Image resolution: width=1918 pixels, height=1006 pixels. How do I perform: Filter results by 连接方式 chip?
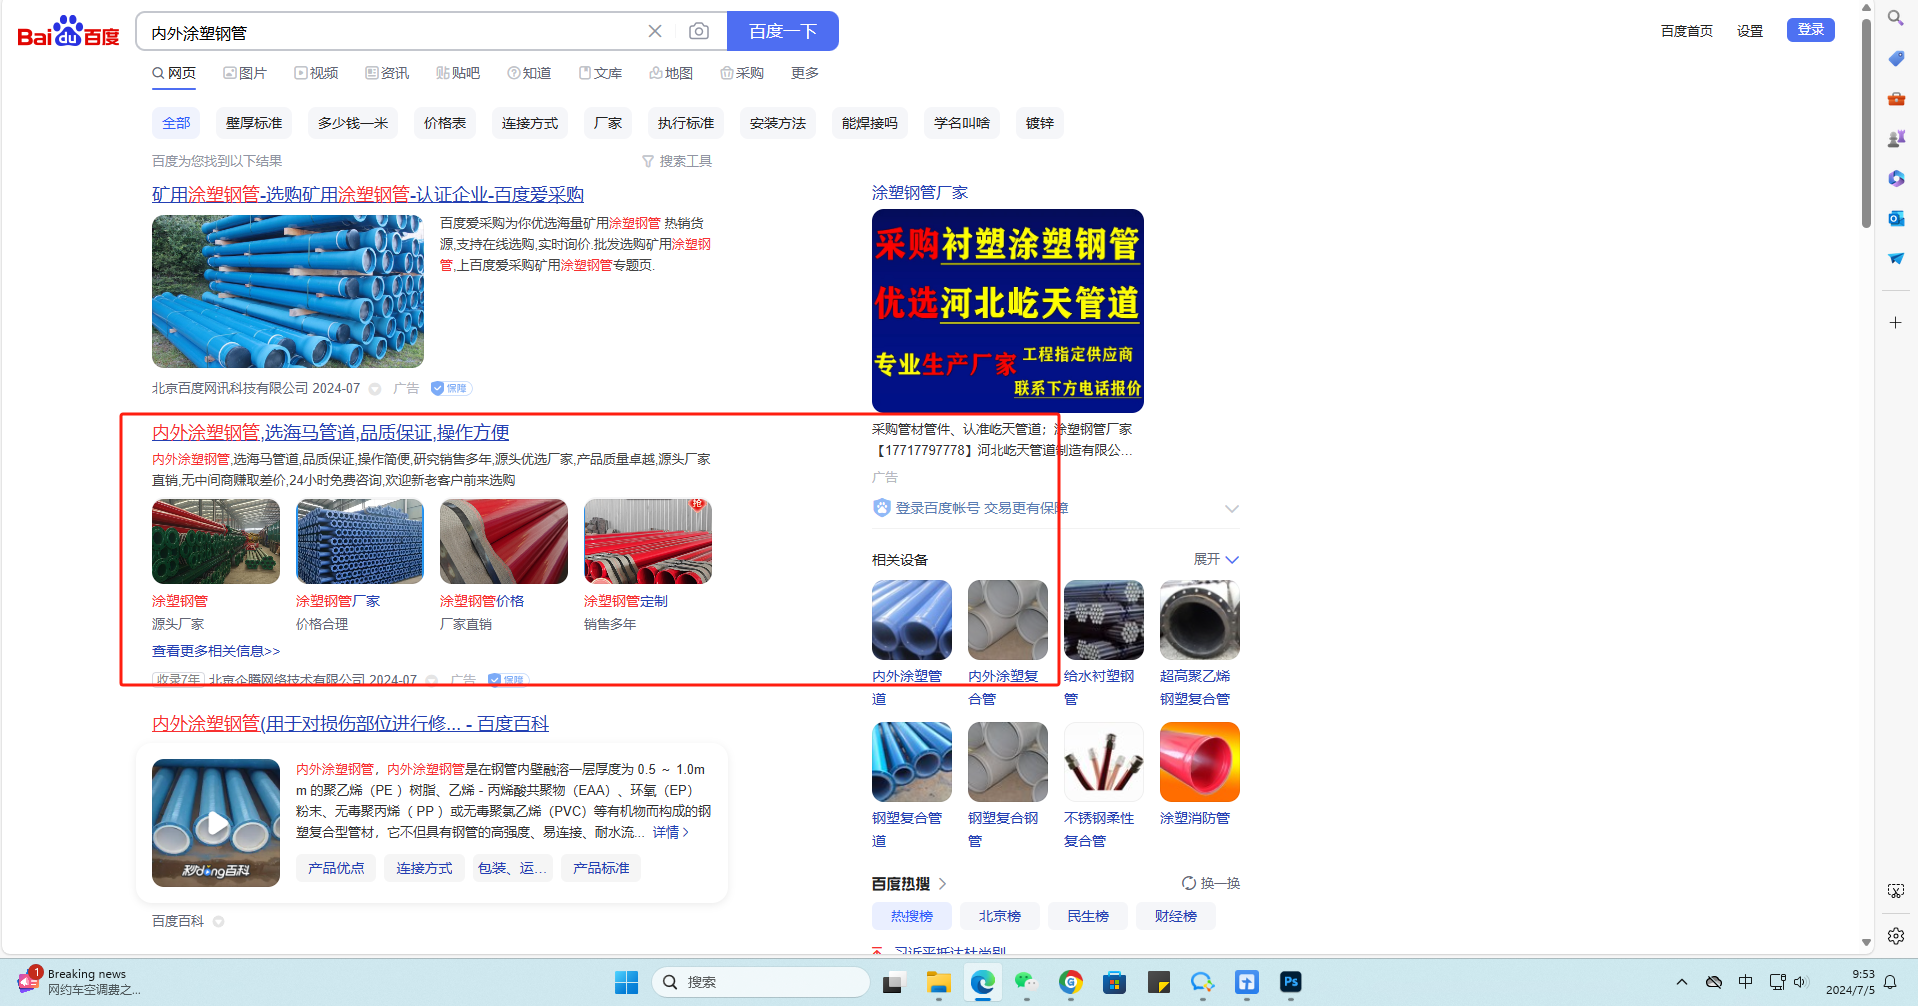click(x=530, y=123)
